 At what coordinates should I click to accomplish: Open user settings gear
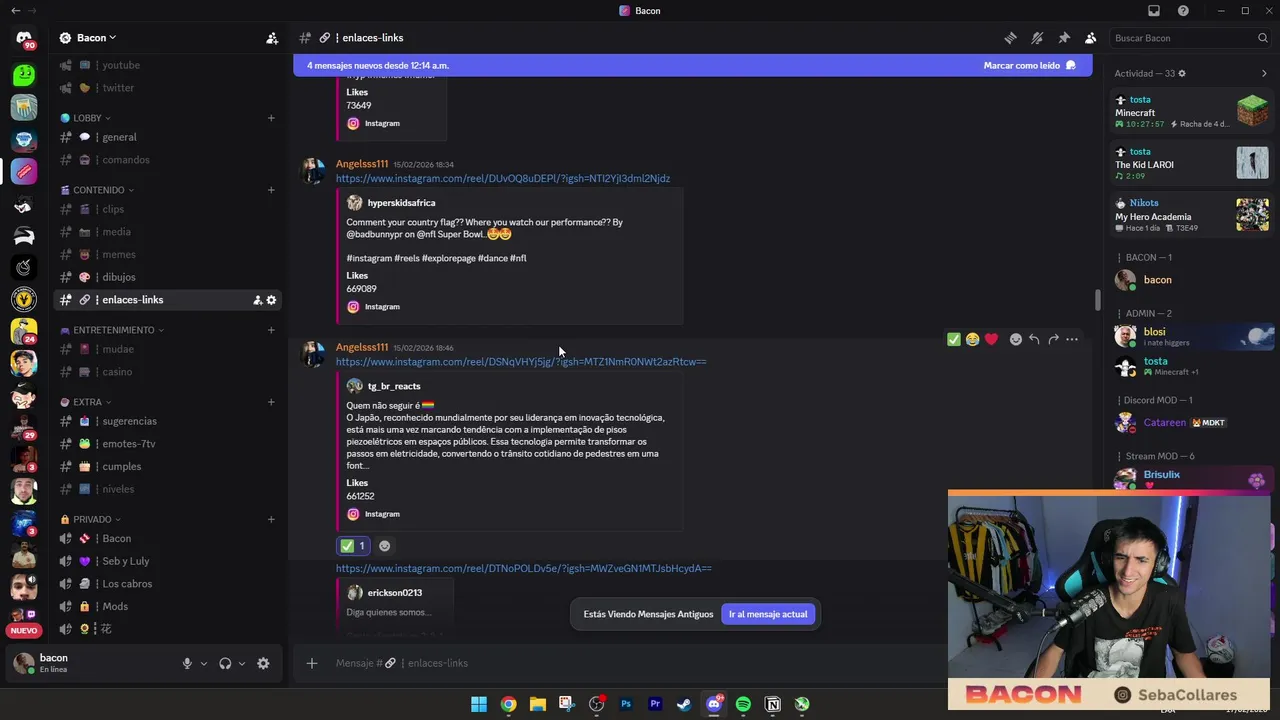[263, 663]
